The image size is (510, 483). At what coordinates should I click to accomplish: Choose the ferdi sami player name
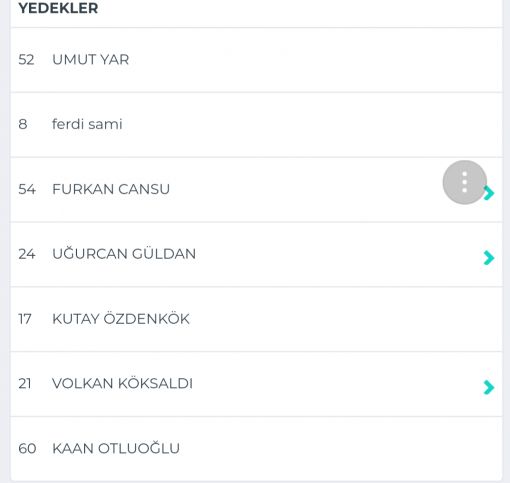pyautogui.click(x=87, y=124)
